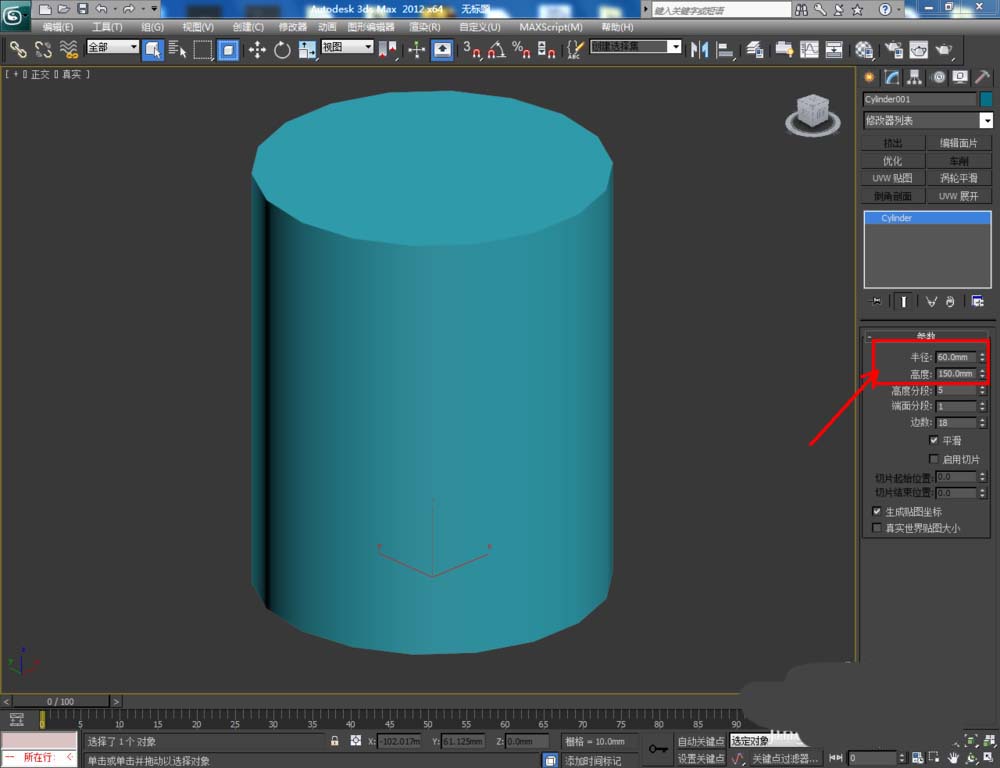Viewport: 1000px width, 768px height.
Task: Click the Select and Link chain icon
Action: pyautogui.click(x=18, y=49)
